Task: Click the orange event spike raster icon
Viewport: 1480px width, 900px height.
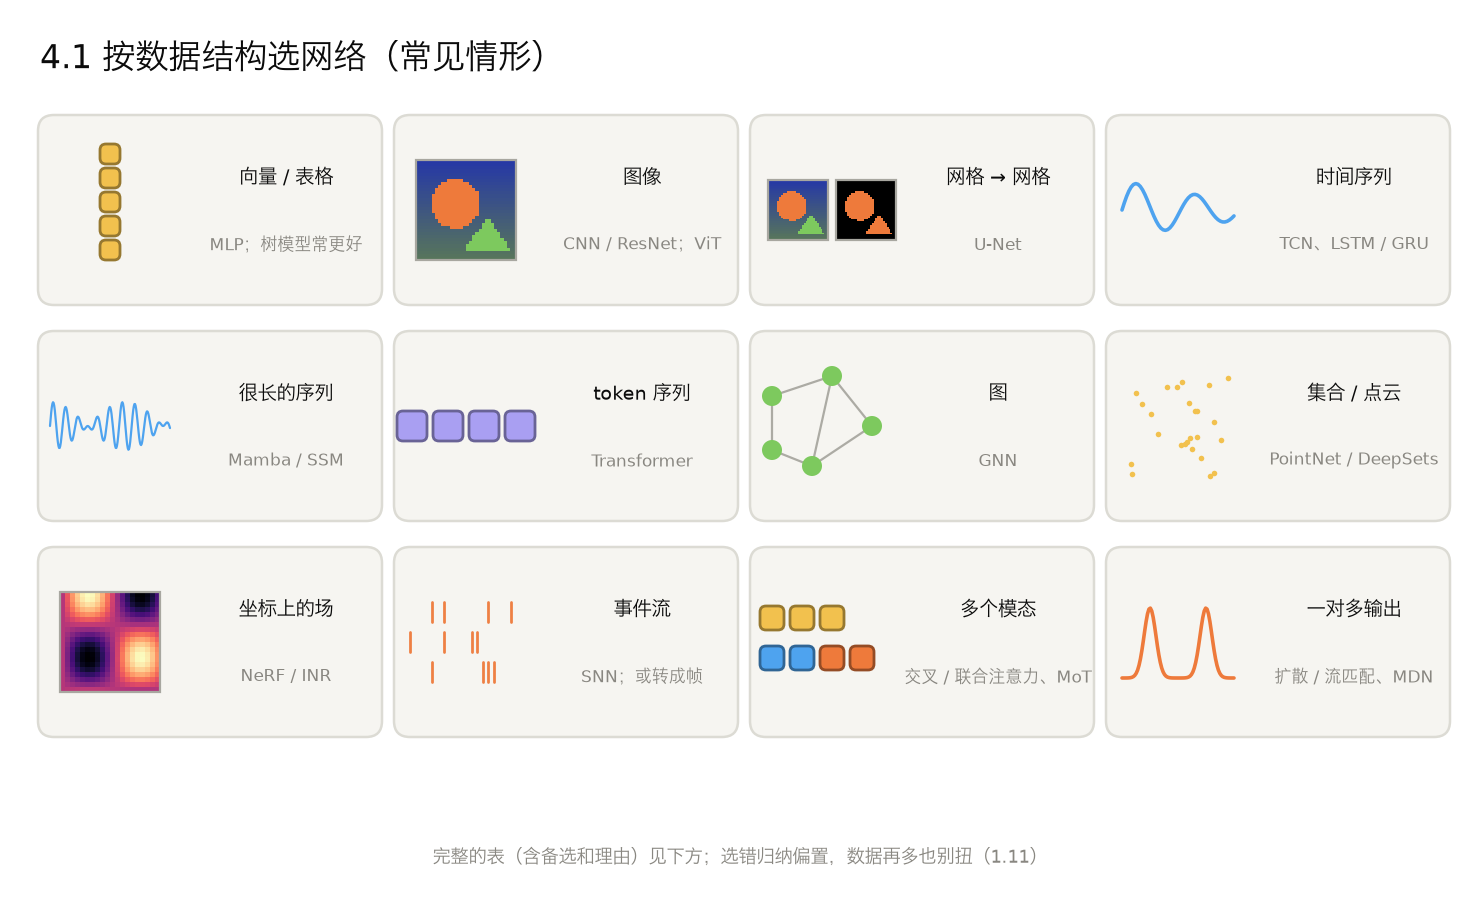Action: point(461,642)
